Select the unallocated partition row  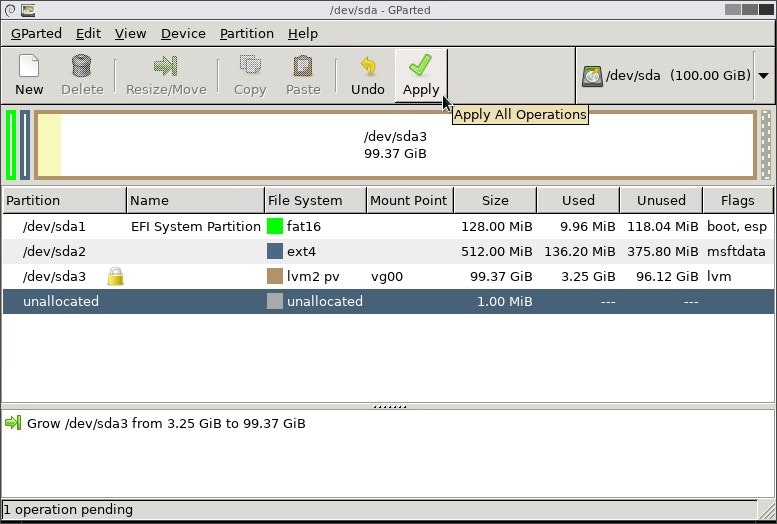click(388, 301)
